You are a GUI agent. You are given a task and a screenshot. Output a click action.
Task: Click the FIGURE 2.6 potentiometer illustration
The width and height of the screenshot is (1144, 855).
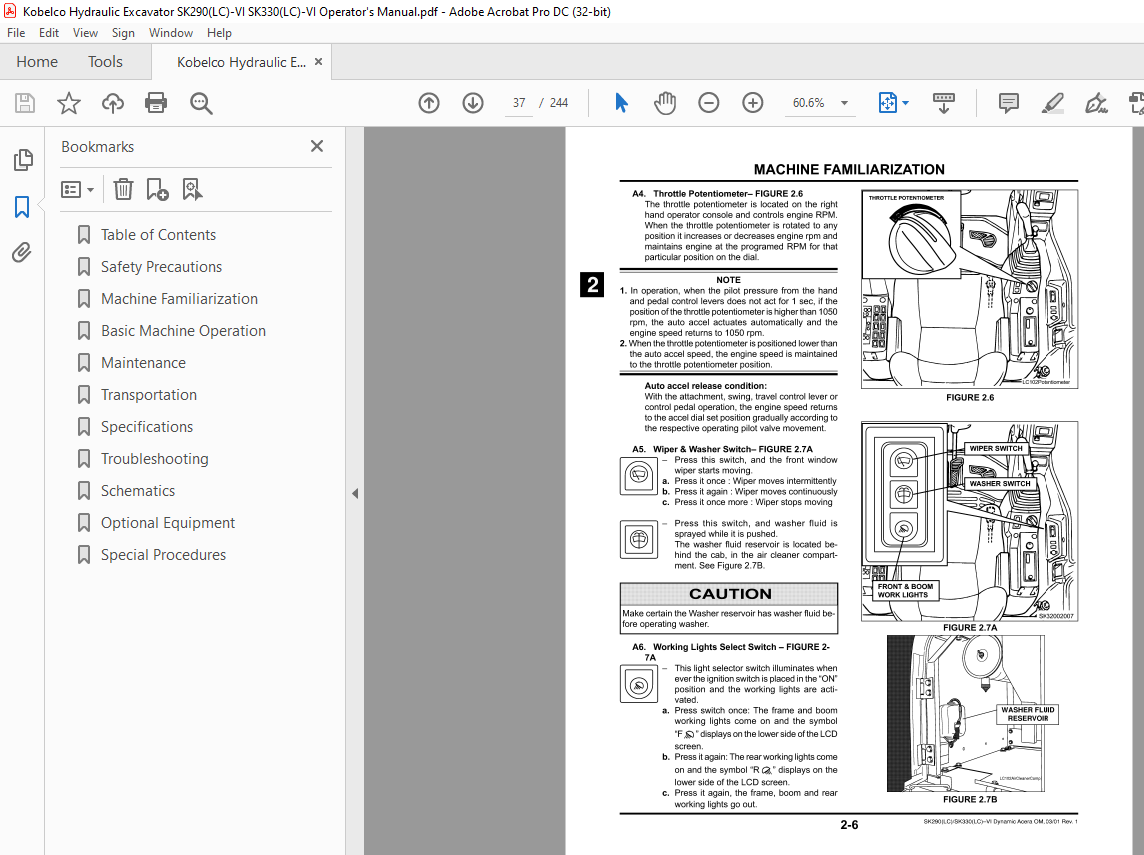(x=970, y=289)
